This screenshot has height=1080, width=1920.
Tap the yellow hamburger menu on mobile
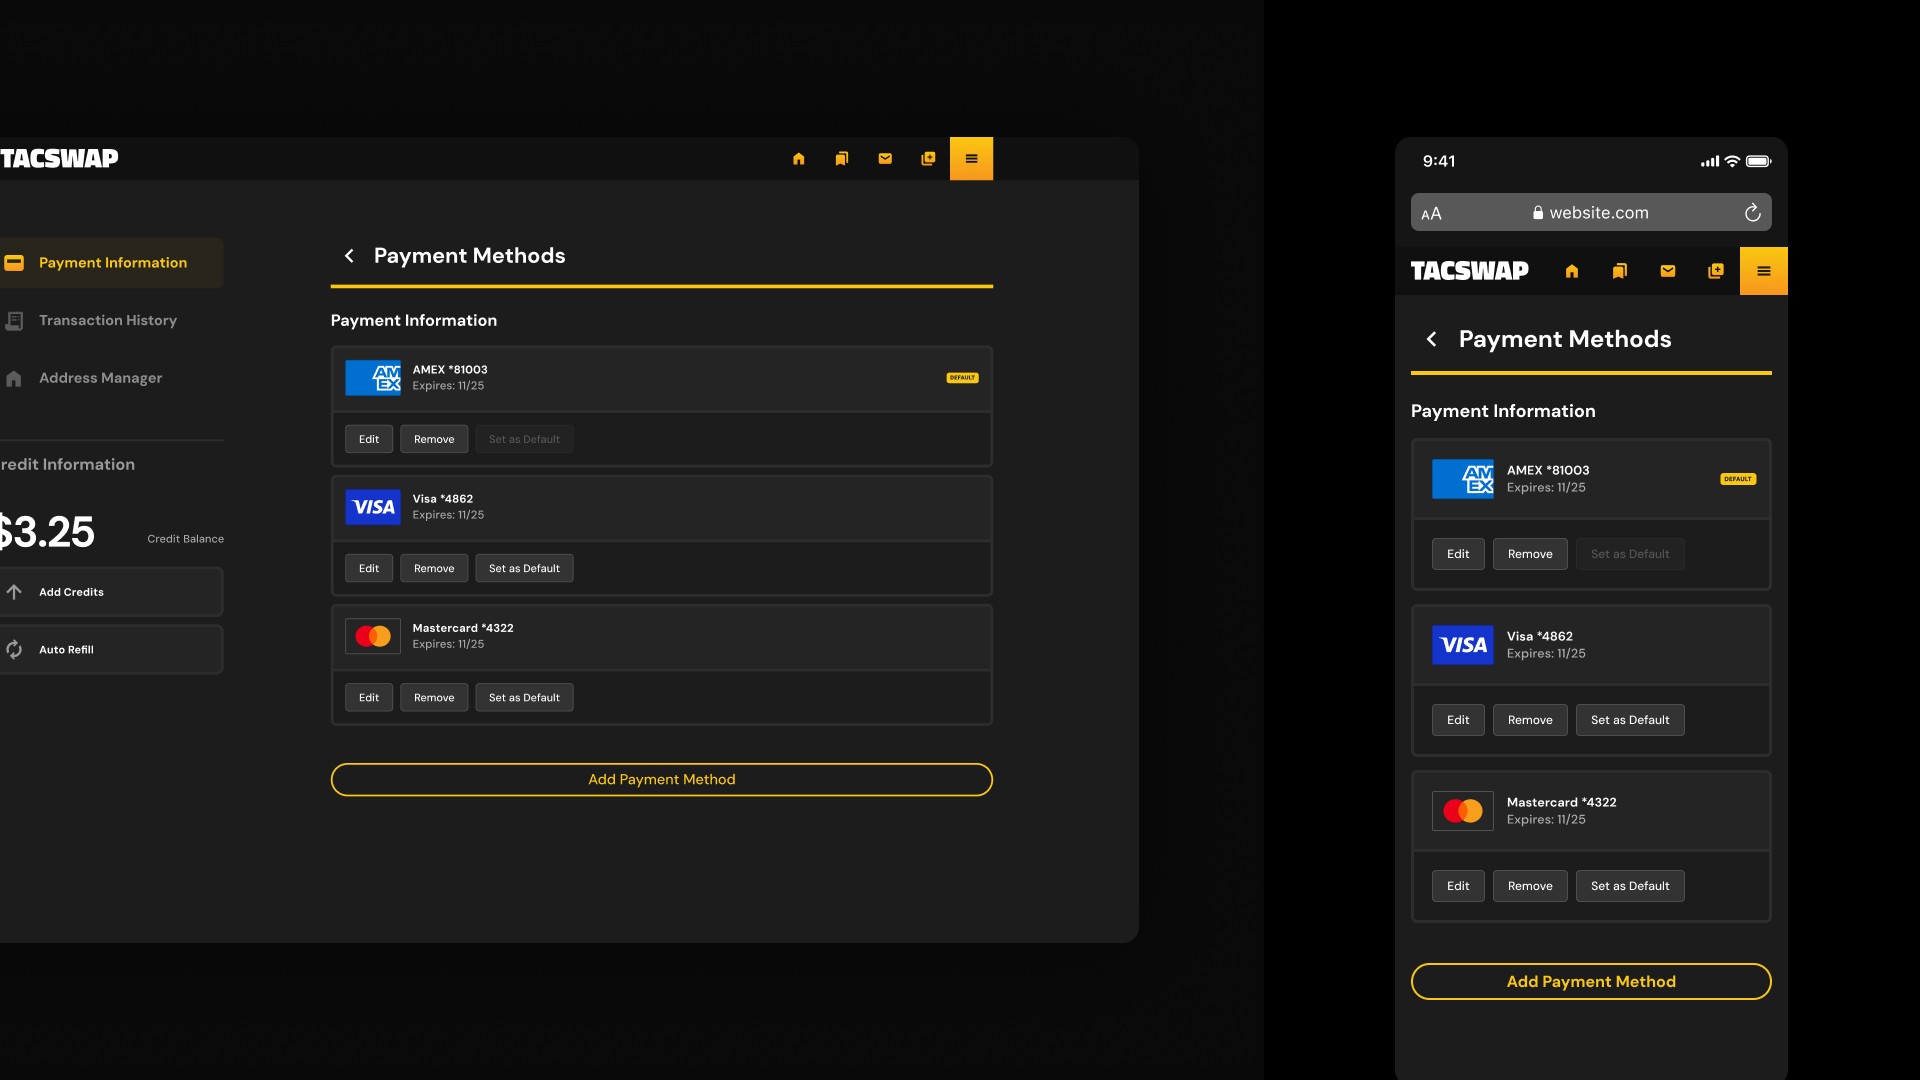1763,271
